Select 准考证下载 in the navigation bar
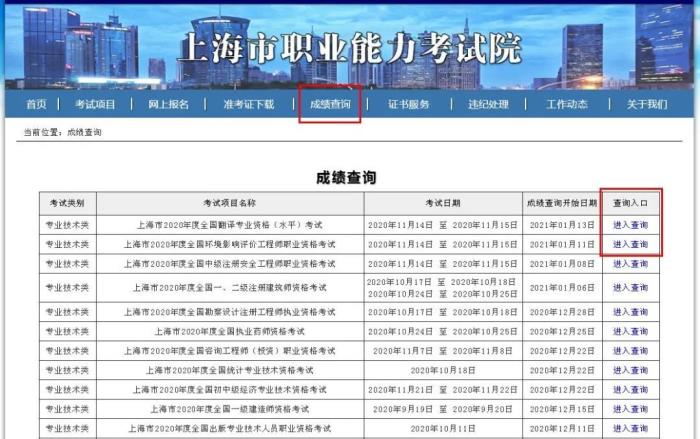 248,104
